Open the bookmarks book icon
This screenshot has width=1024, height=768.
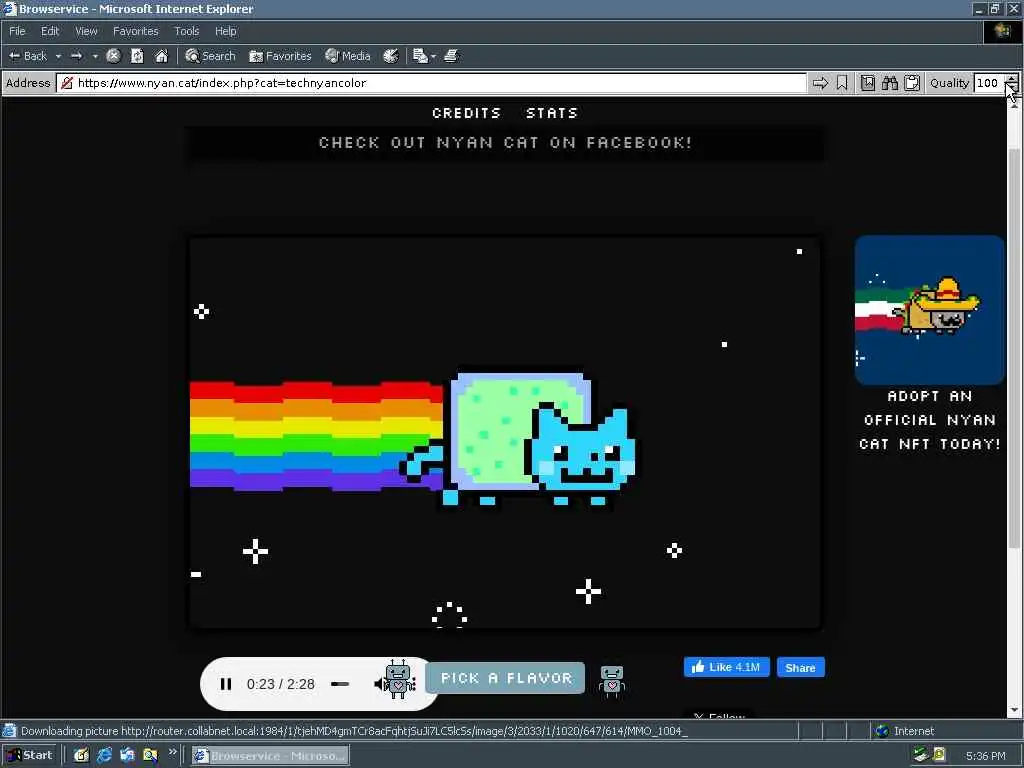coord(867,83)
